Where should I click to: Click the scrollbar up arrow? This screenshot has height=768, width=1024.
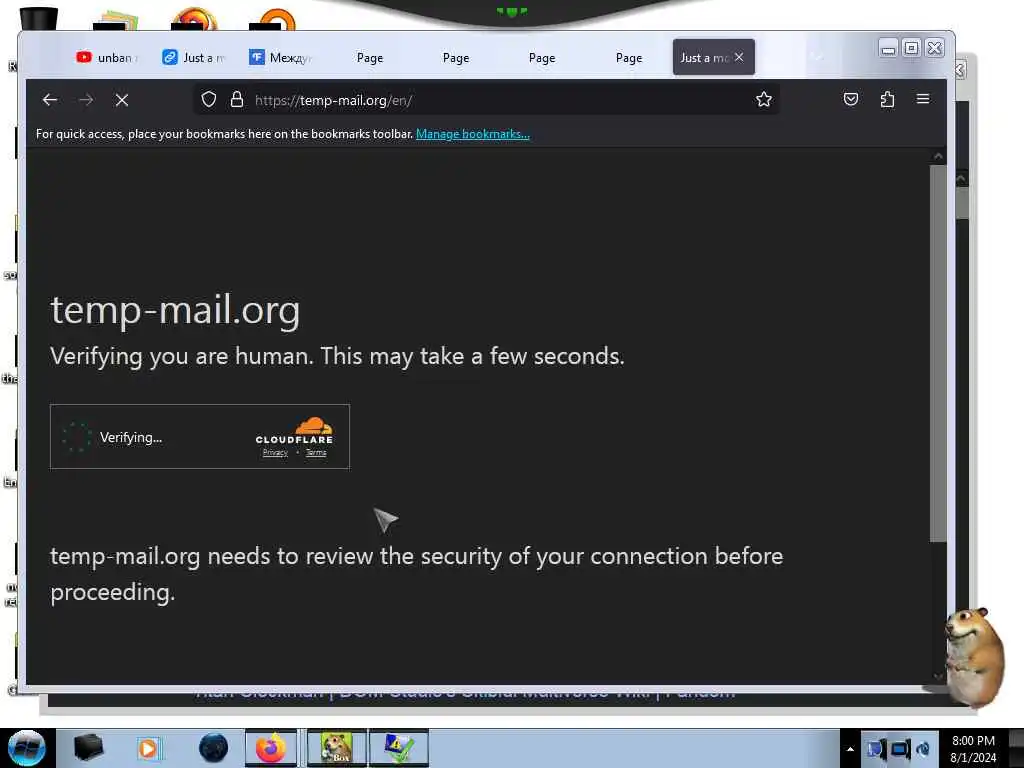(x=938, y=156)
